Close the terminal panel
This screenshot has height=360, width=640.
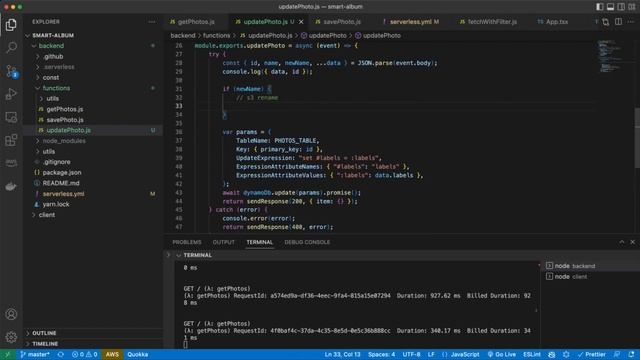633,242
